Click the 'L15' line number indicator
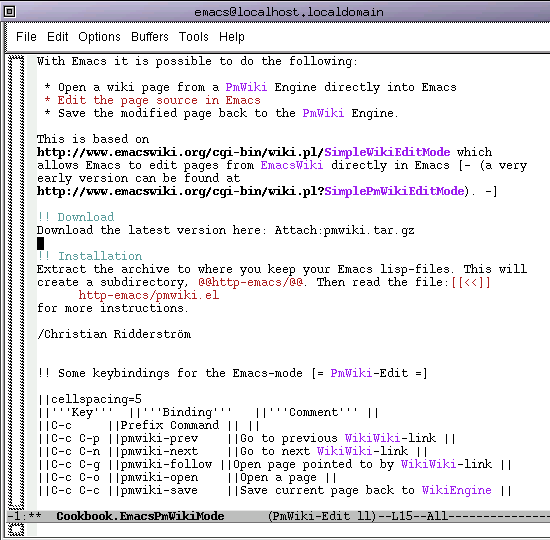The image size is (550, 540). coord(402,516)
